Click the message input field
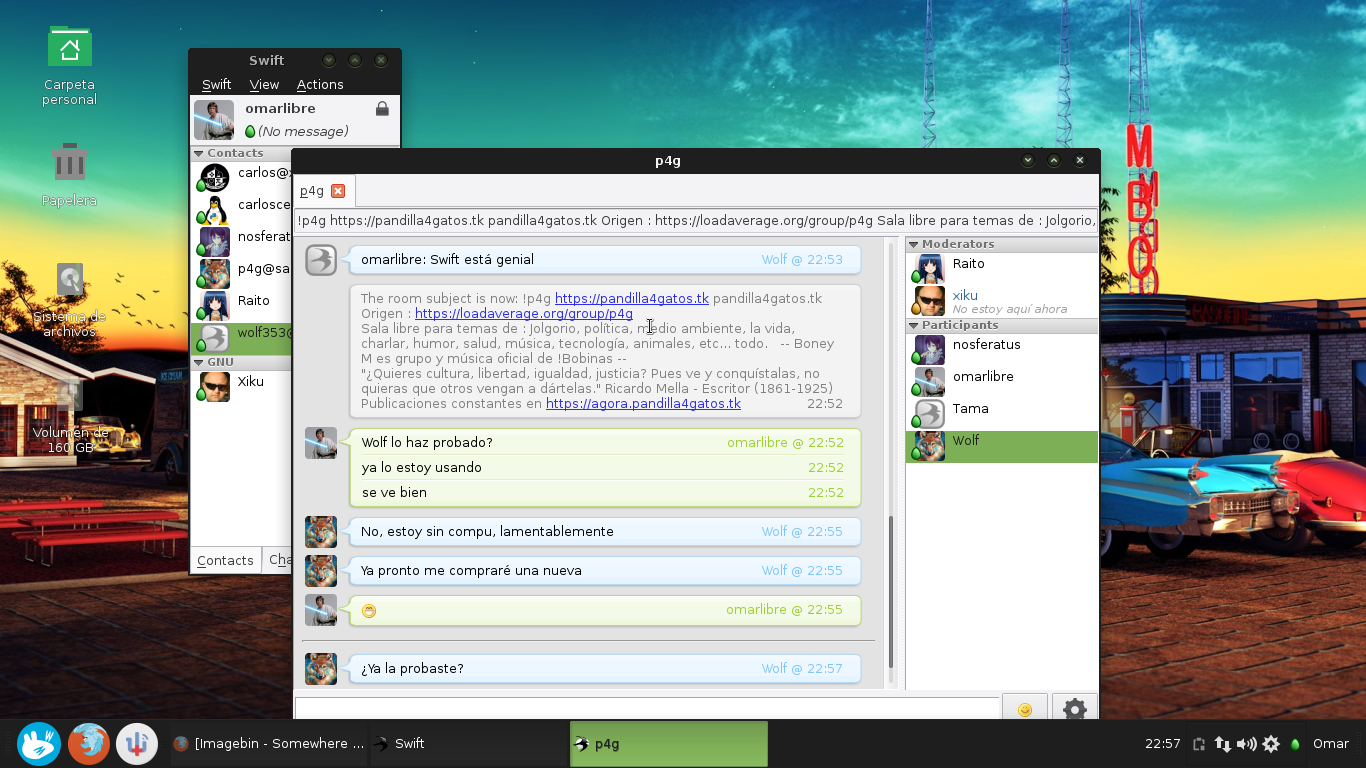Image resolution: width=1366 pixels, height=768 pixels. [647, 708]
